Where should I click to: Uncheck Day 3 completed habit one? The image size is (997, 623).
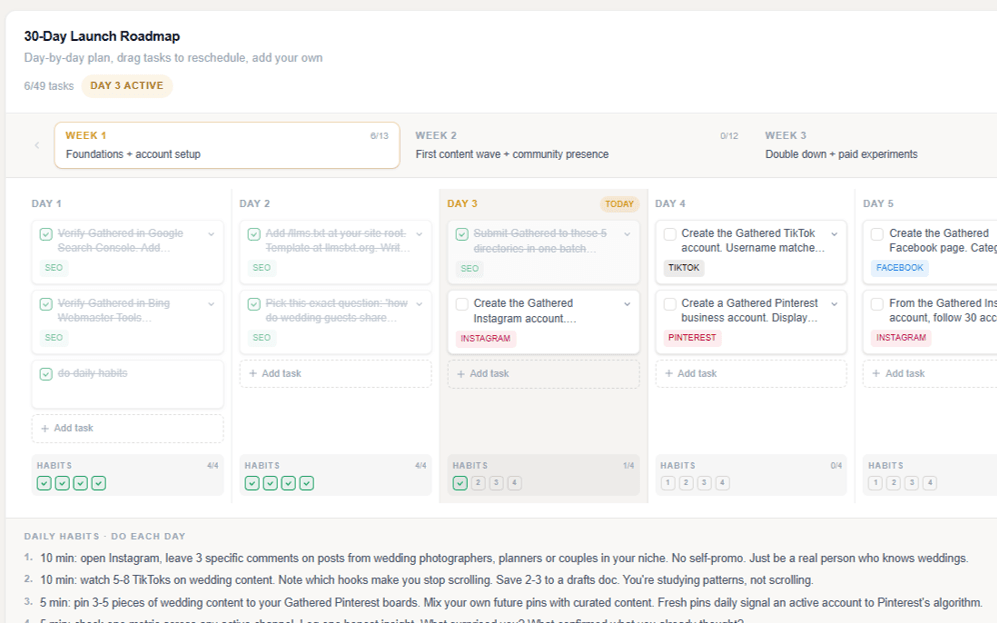coord(460,483)
